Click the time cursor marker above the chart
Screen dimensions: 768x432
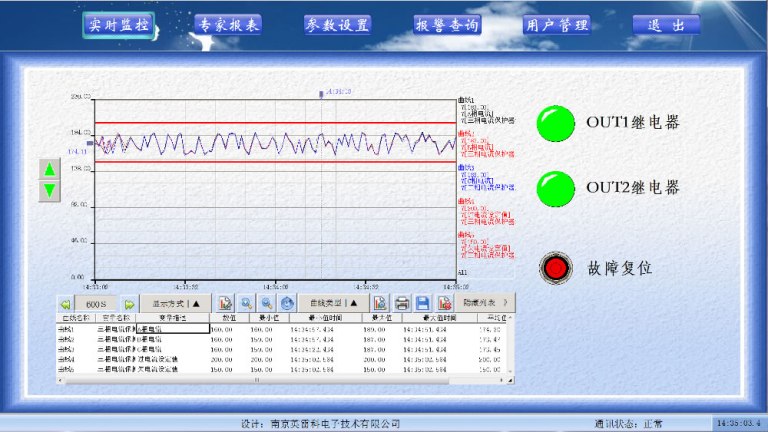point(321,94)
